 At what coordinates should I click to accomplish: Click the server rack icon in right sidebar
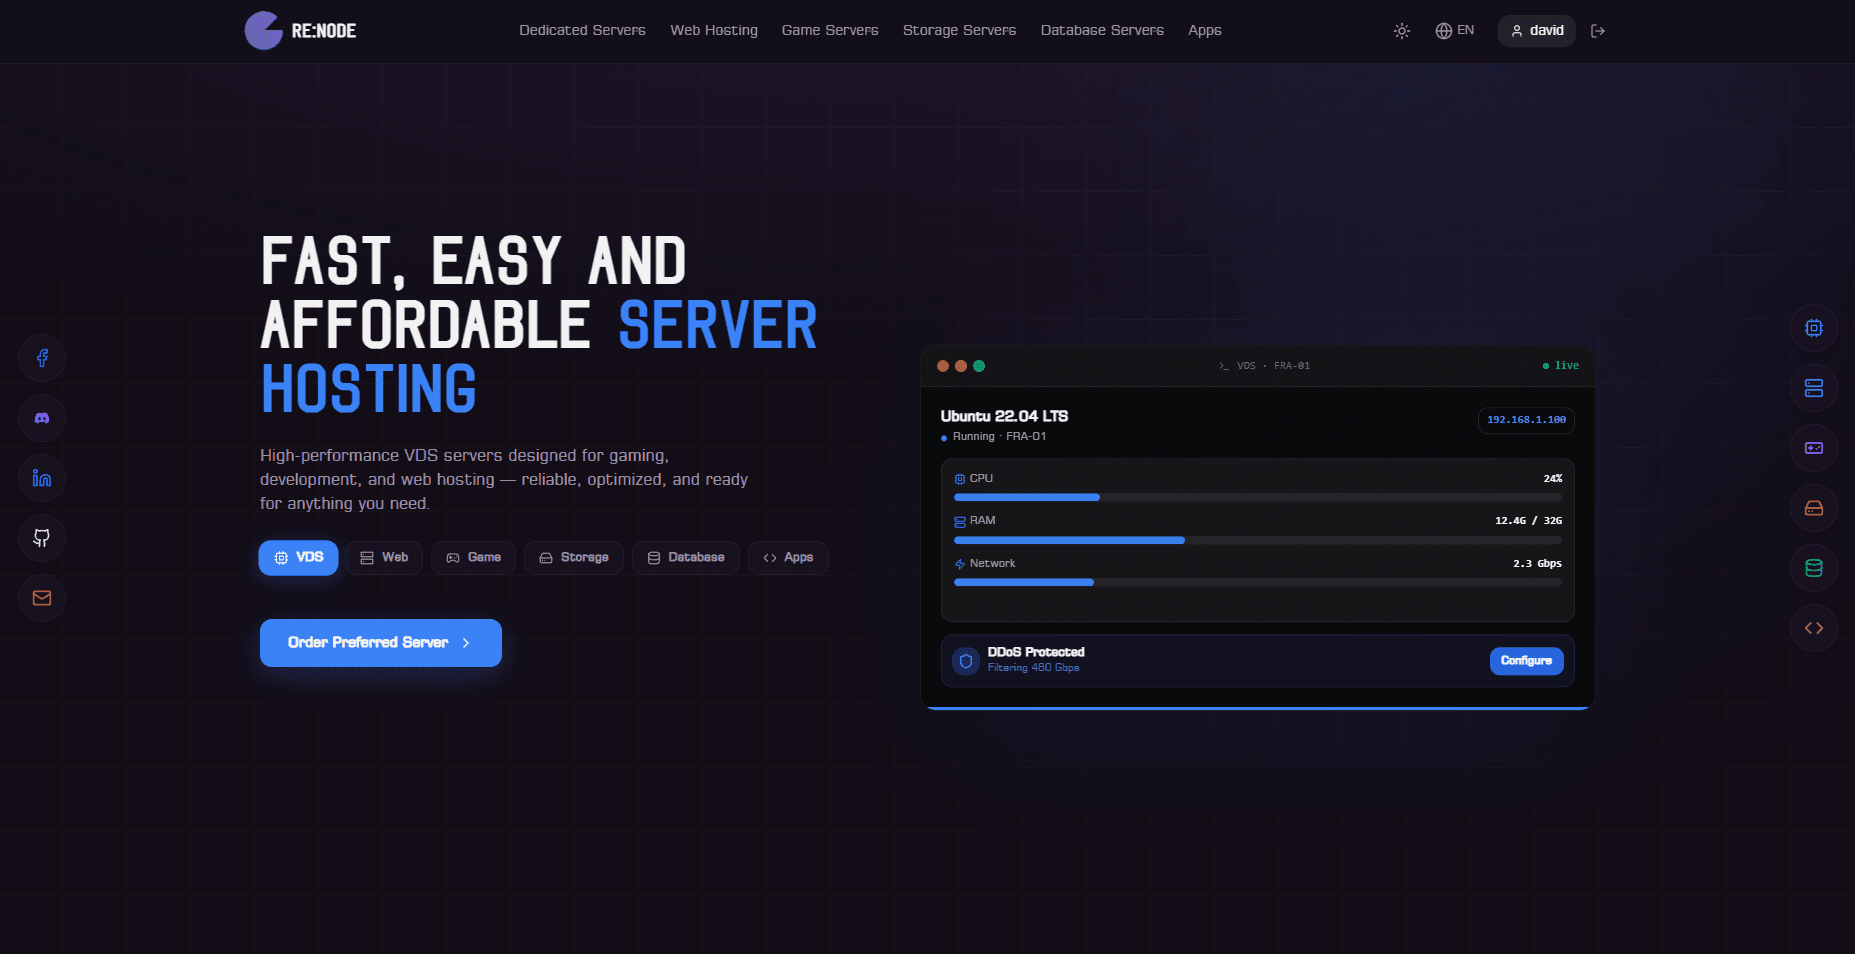pyautogui.click(x=1814, y=388)
